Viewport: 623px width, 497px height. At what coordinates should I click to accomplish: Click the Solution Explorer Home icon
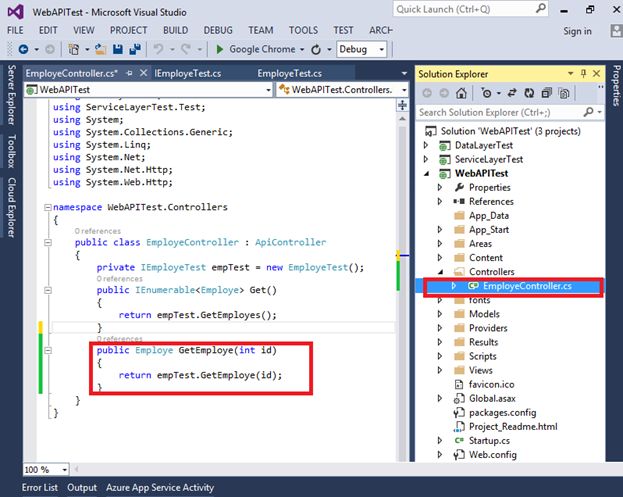click(x=461, y=93)
